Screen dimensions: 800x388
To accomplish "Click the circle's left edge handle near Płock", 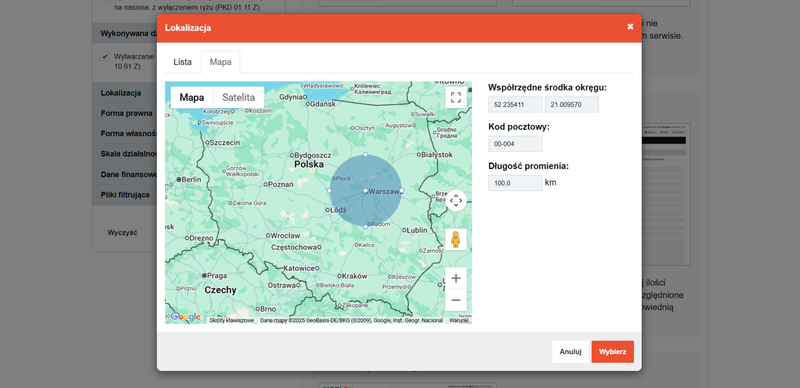I will tap(329, 190).
